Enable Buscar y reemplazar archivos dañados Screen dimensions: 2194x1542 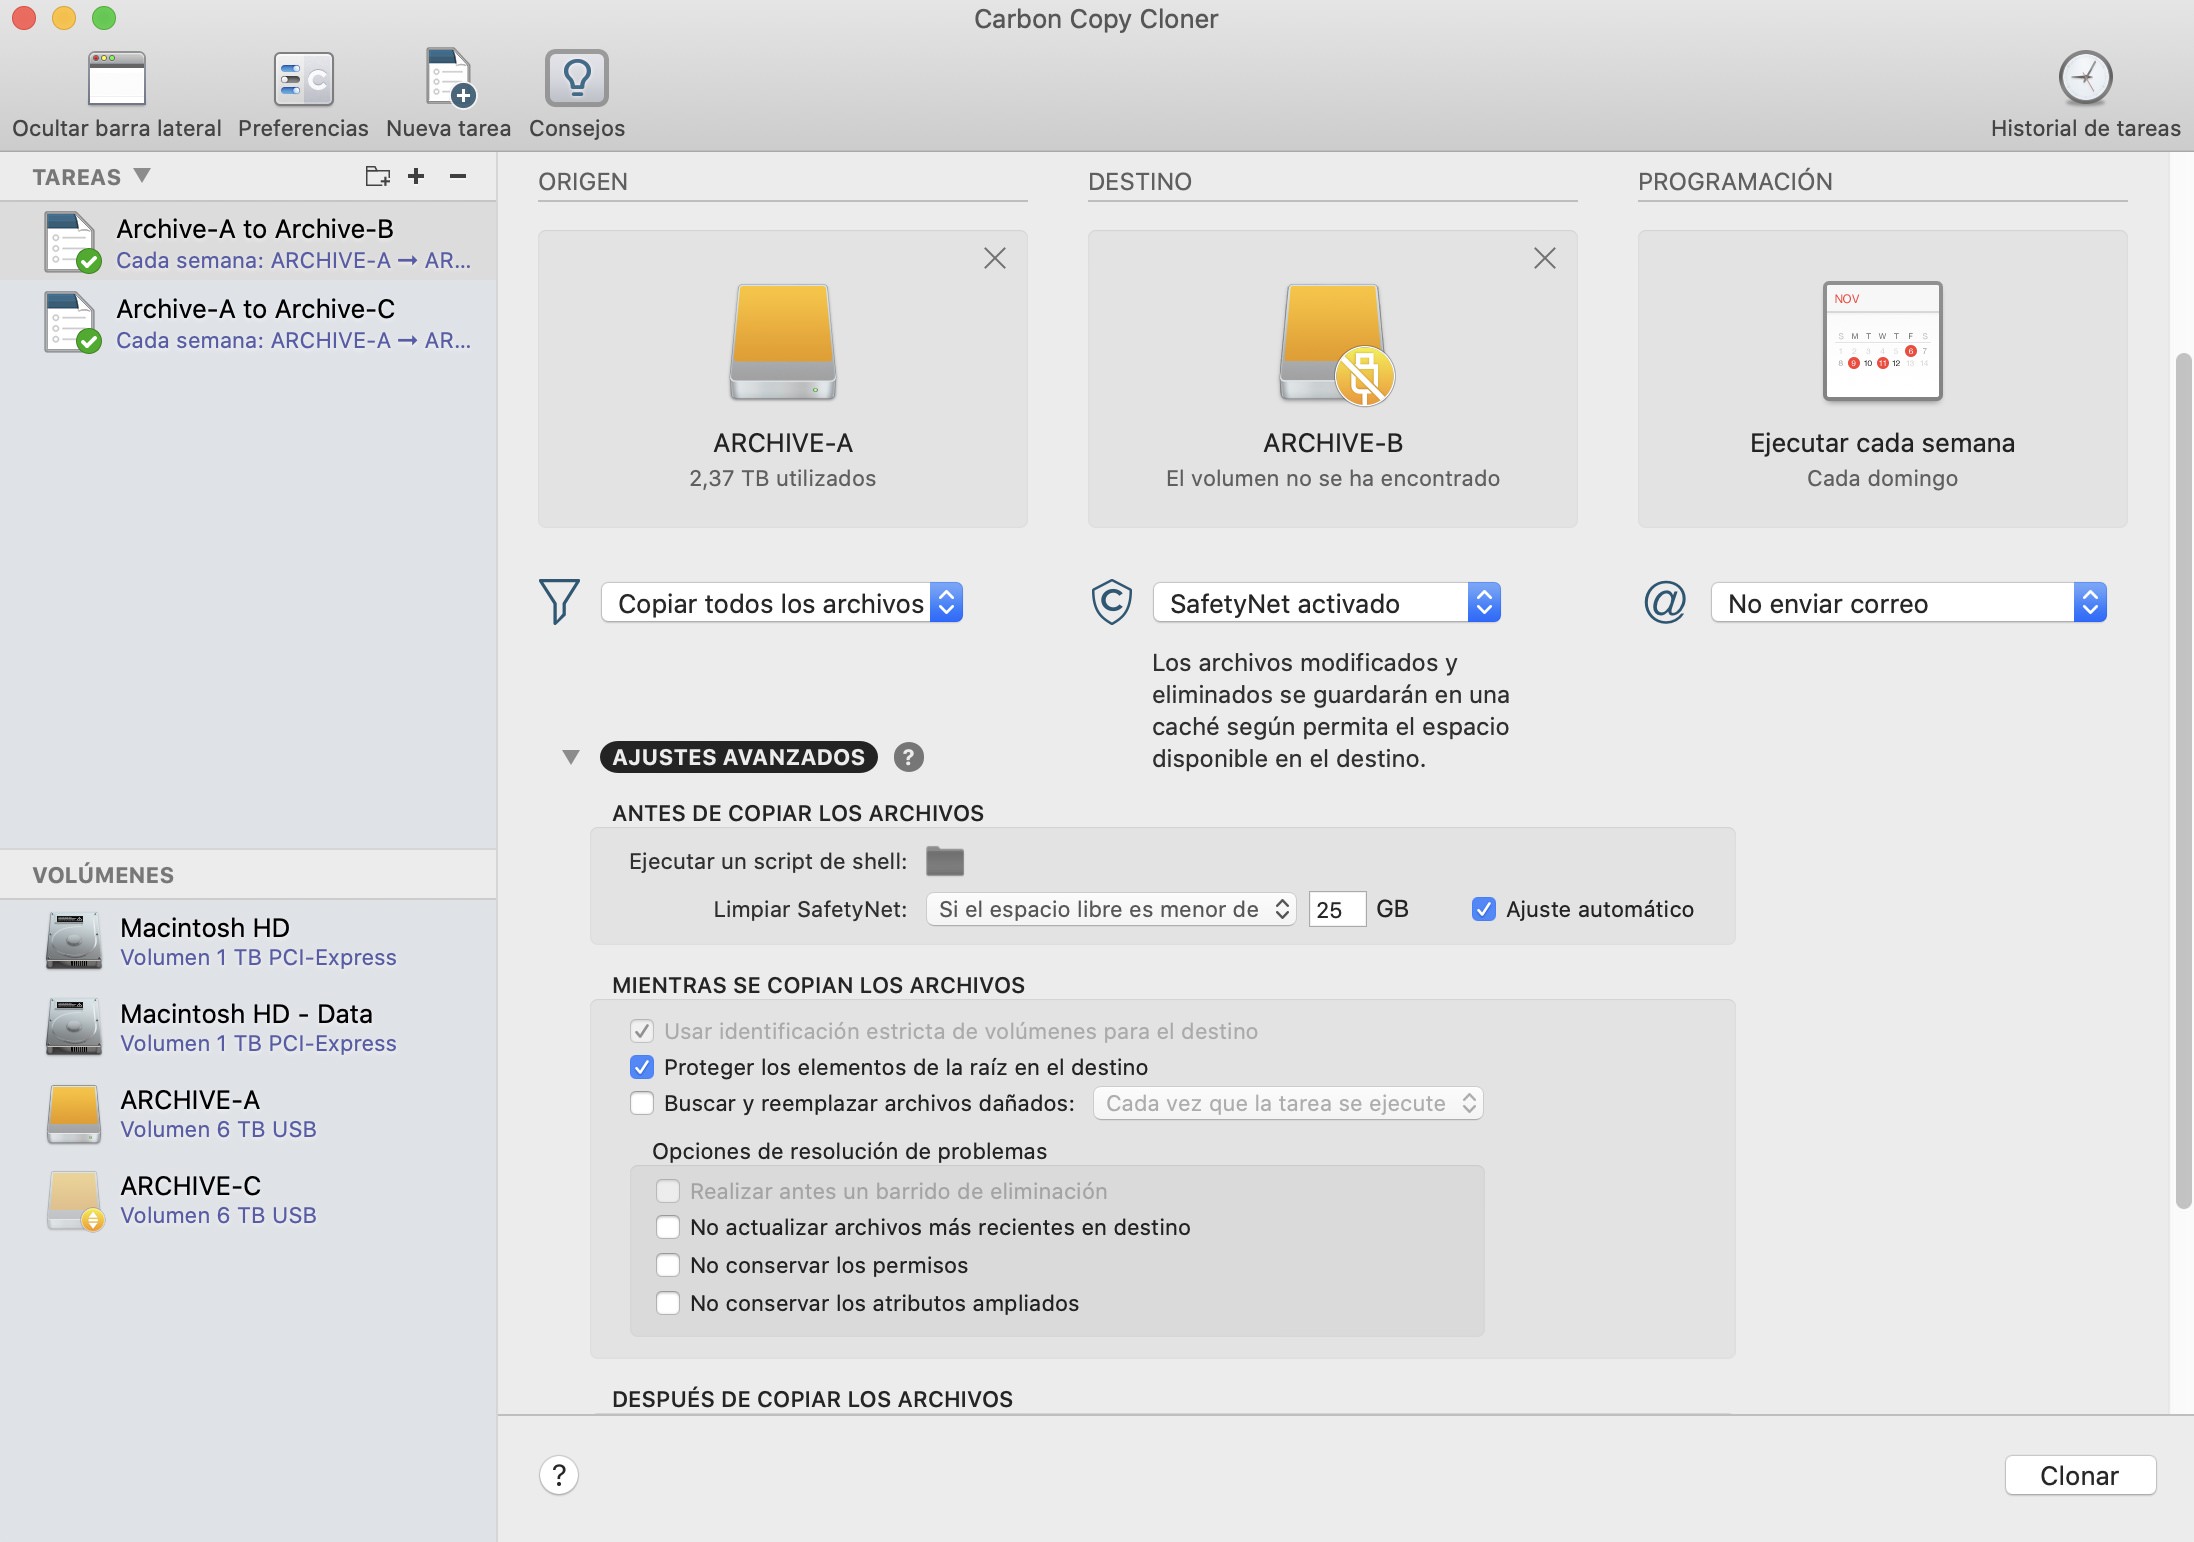click(x=642, y=1103)
